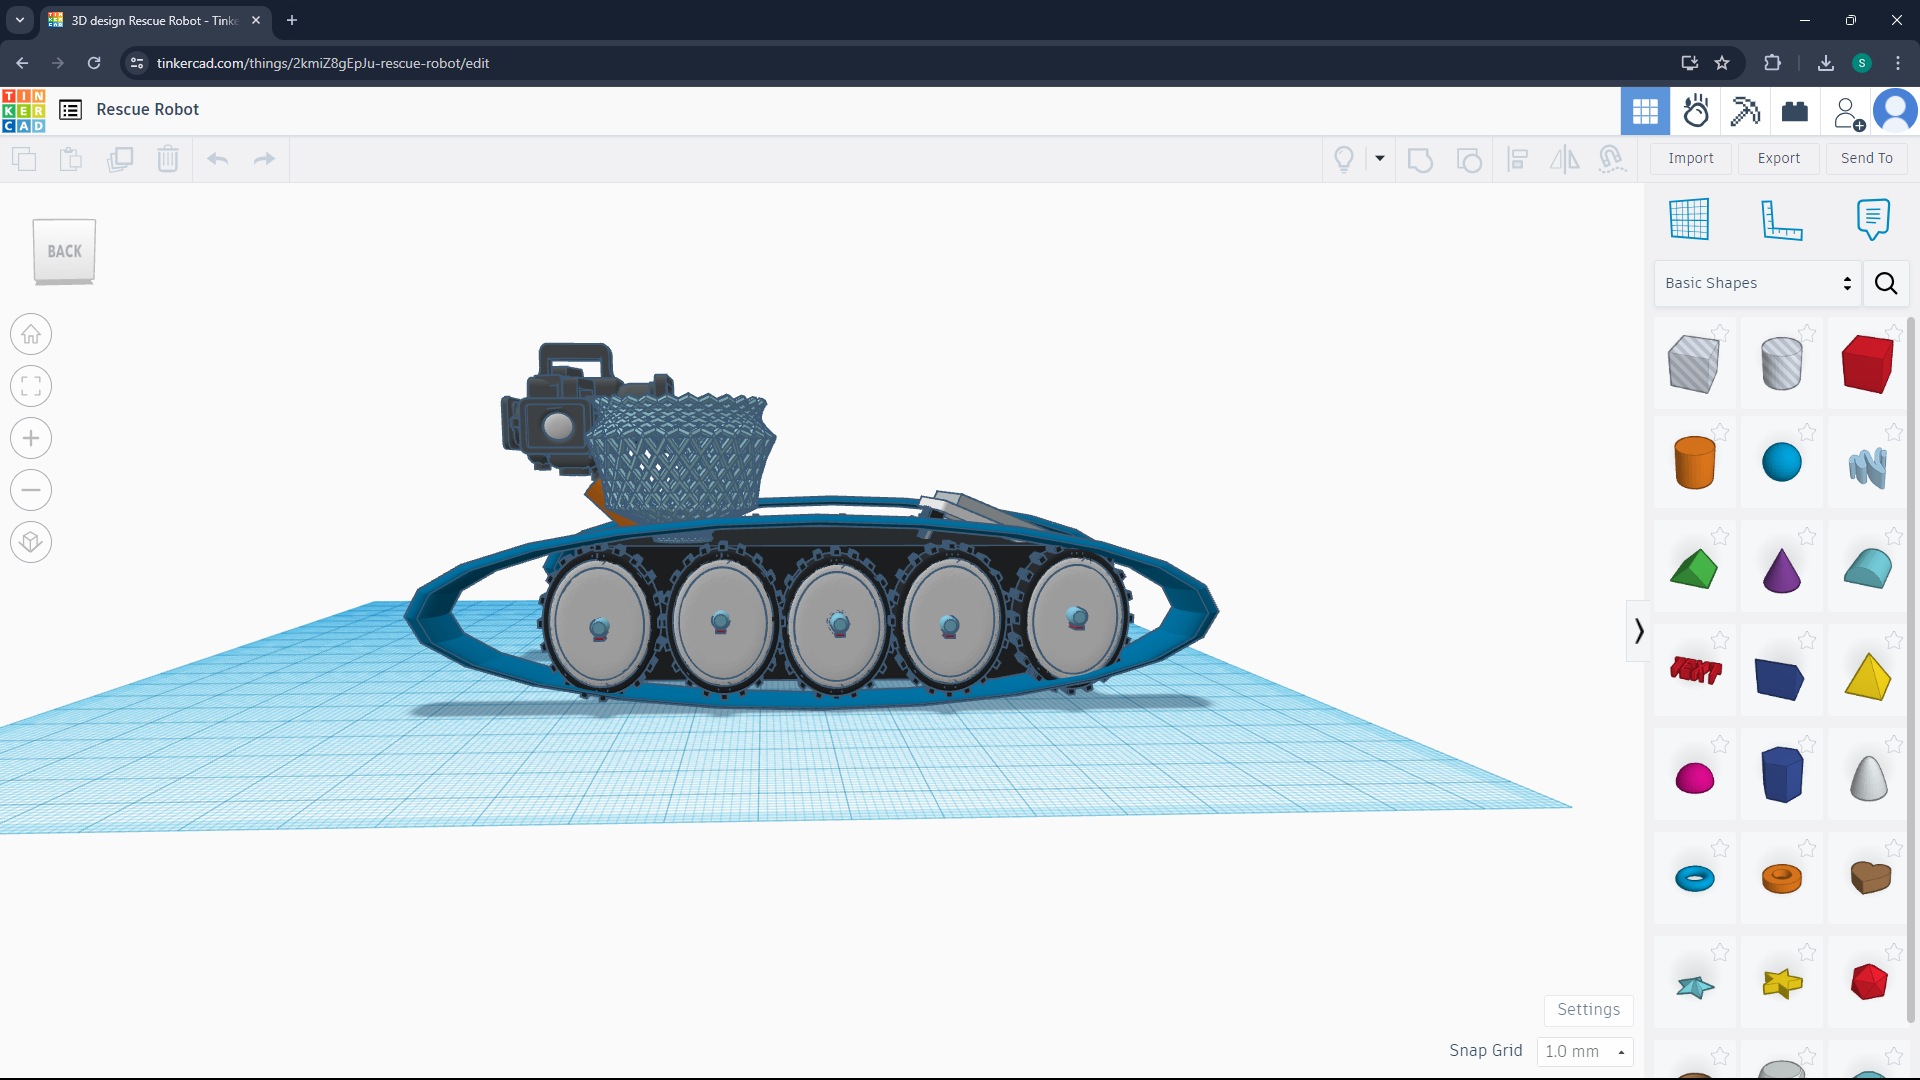Screen dimensions: 1920x1080
Task: Click the Zoom in button
Action: 31,438
